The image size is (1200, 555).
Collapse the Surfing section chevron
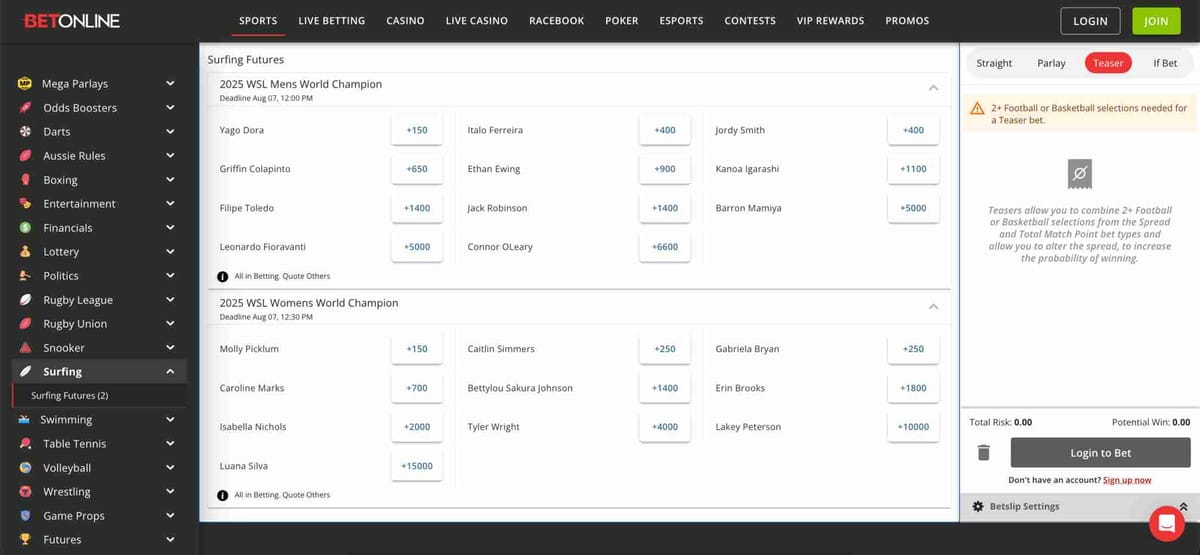[x=170, y=372]
